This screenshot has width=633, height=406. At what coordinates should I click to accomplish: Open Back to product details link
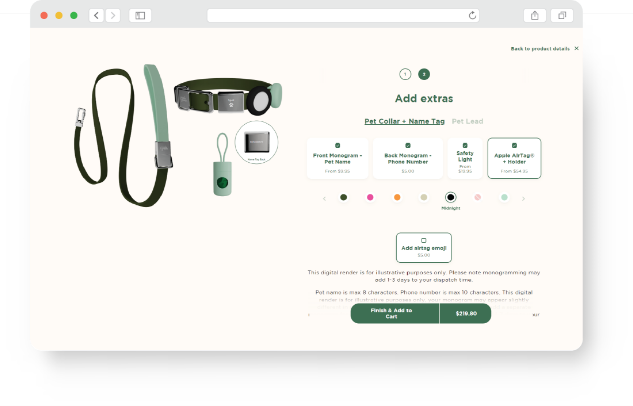coord(540,48)
